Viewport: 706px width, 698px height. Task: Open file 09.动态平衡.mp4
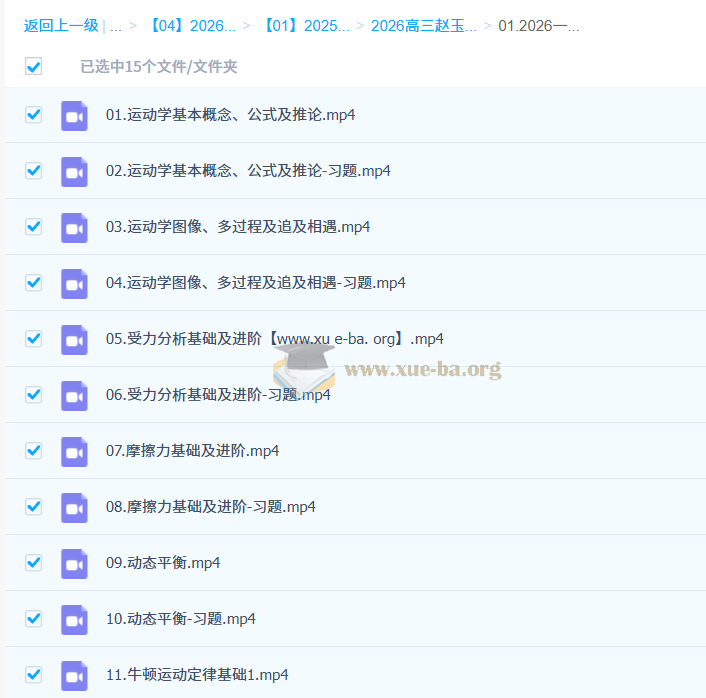(x=163, y=563)
